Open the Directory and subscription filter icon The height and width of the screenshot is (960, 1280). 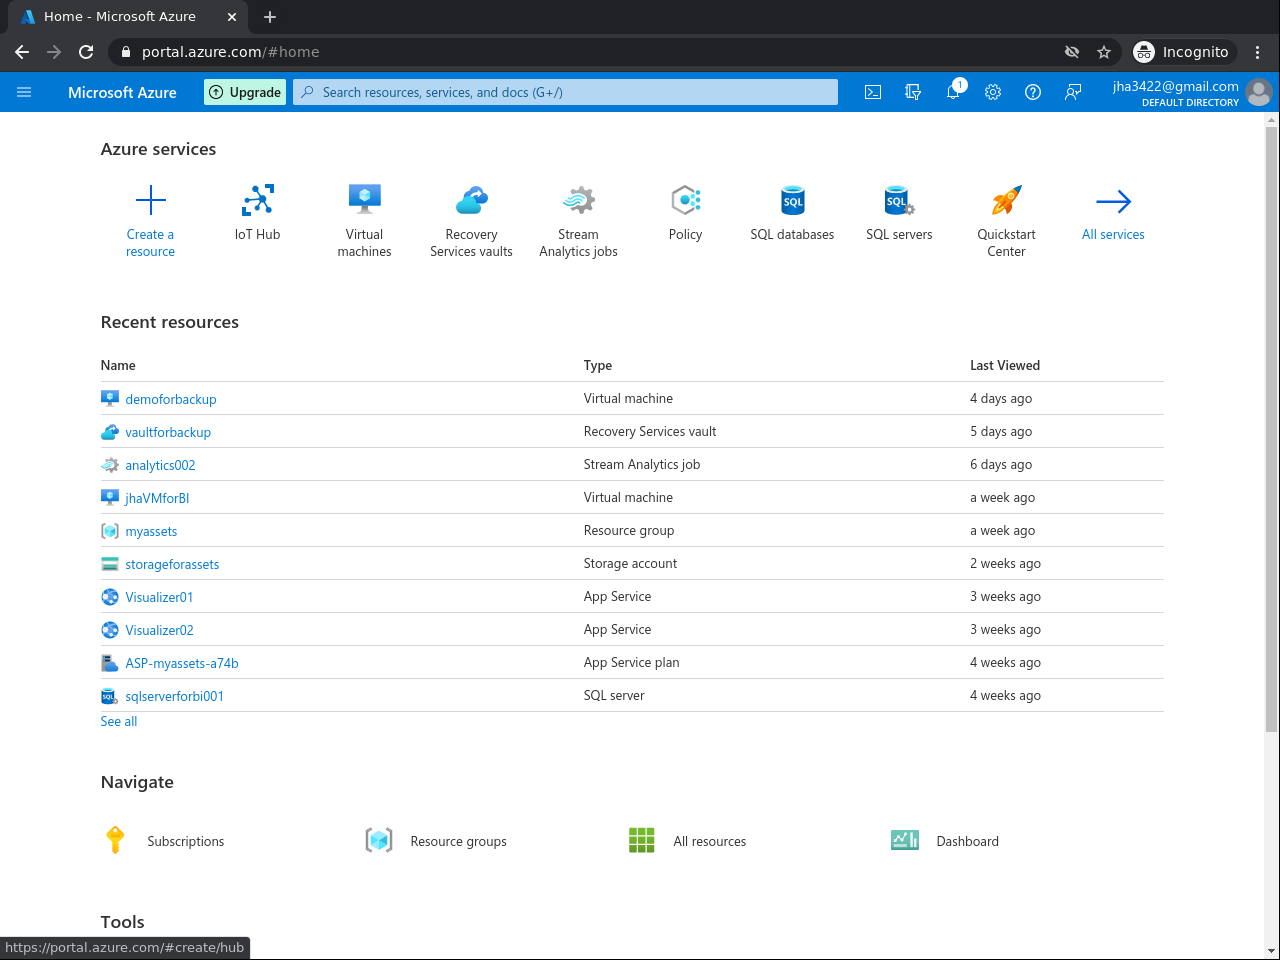[x=913, y=92]
